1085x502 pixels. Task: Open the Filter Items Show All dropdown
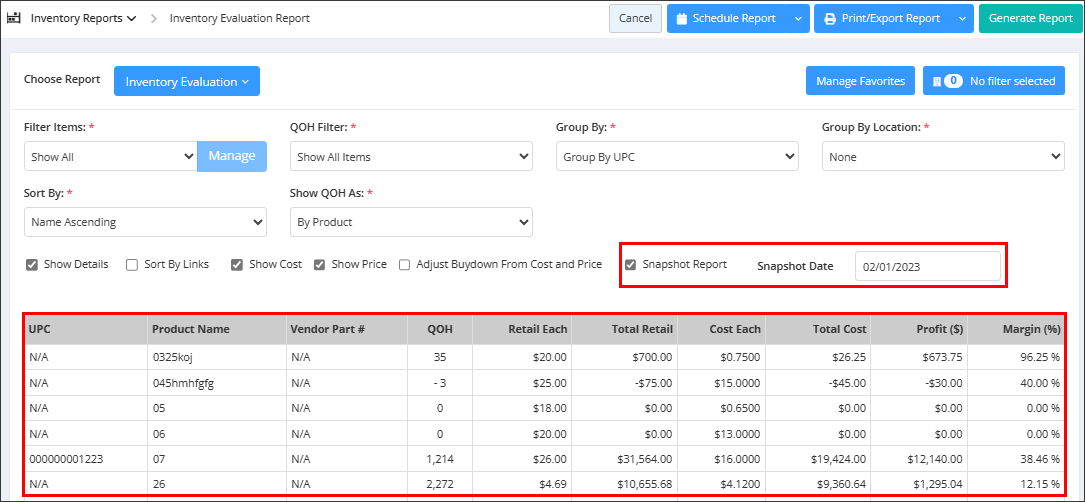111,156
